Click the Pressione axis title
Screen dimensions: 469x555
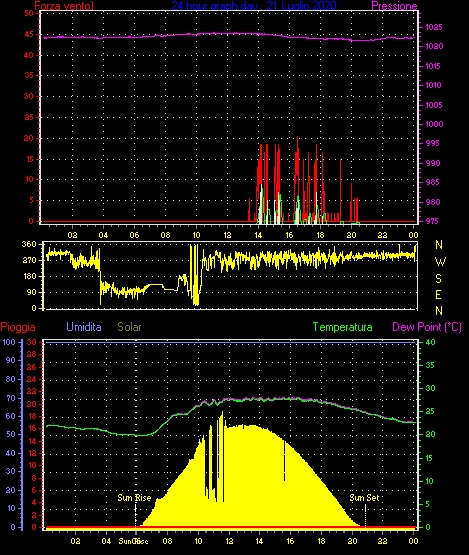394,6
